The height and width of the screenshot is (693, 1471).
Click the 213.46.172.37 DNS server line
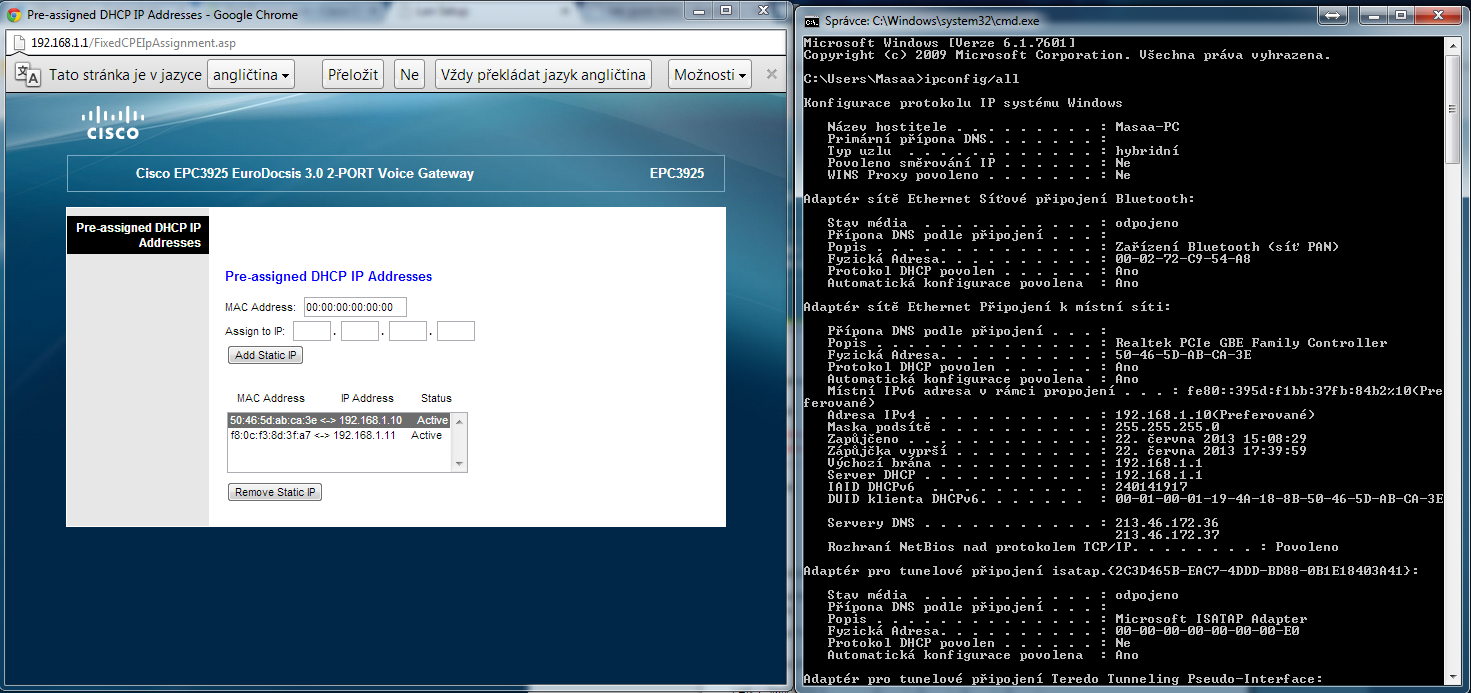[1167, 535]
